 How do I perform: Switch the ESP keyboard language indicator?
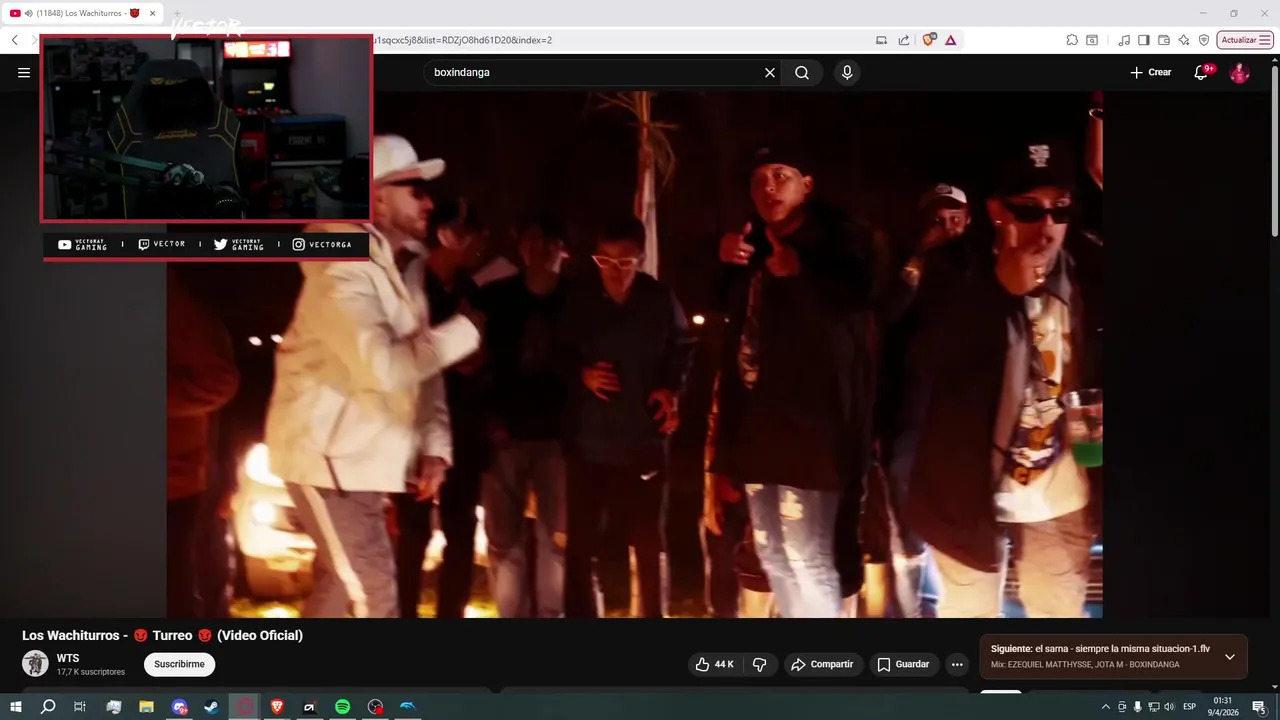pyautogui.click(x=1189, y=707)
